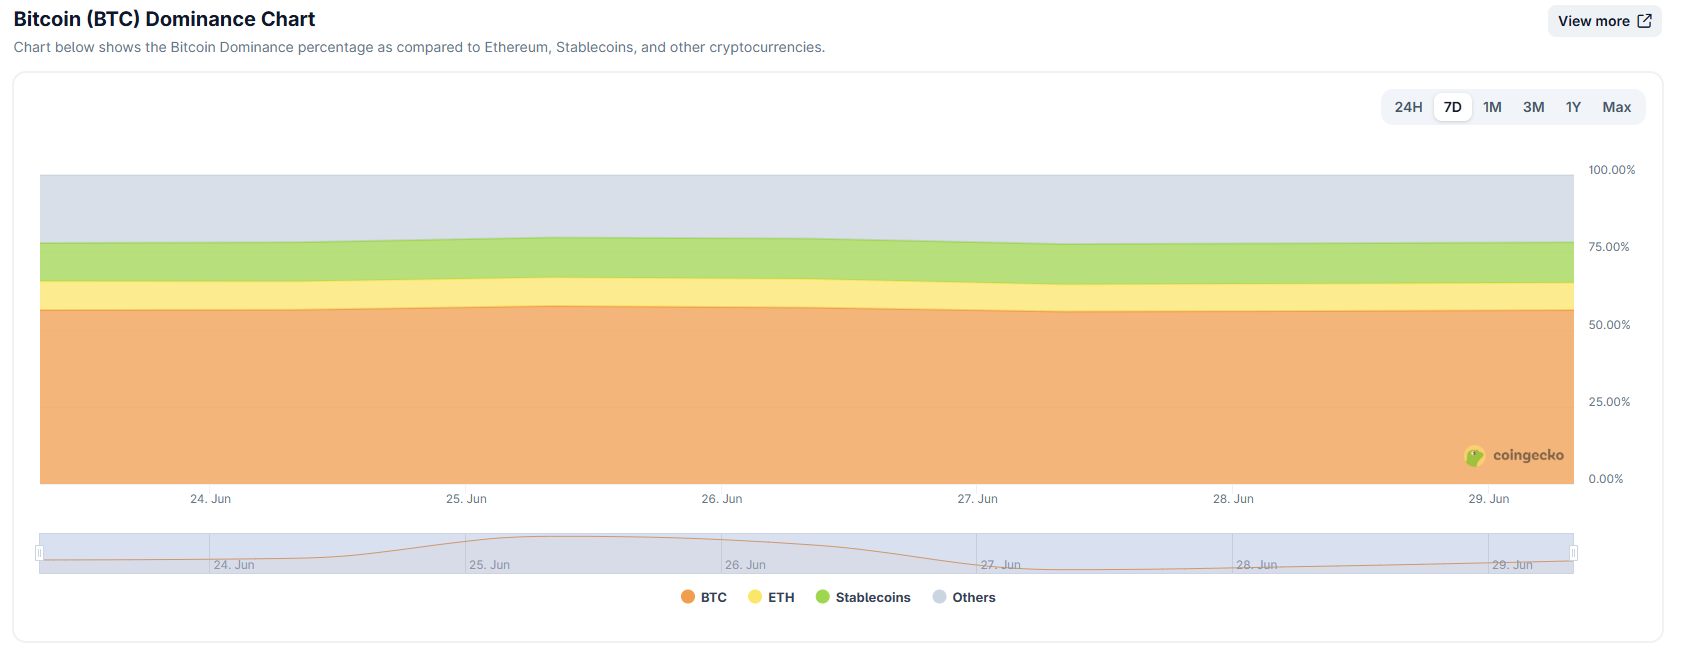Open the View more link
1695x651 pixels.
point(1604,21)
